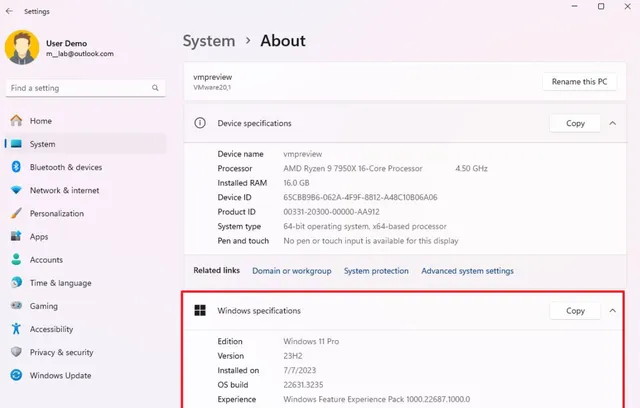Click the System type value text

coord(365,226)
